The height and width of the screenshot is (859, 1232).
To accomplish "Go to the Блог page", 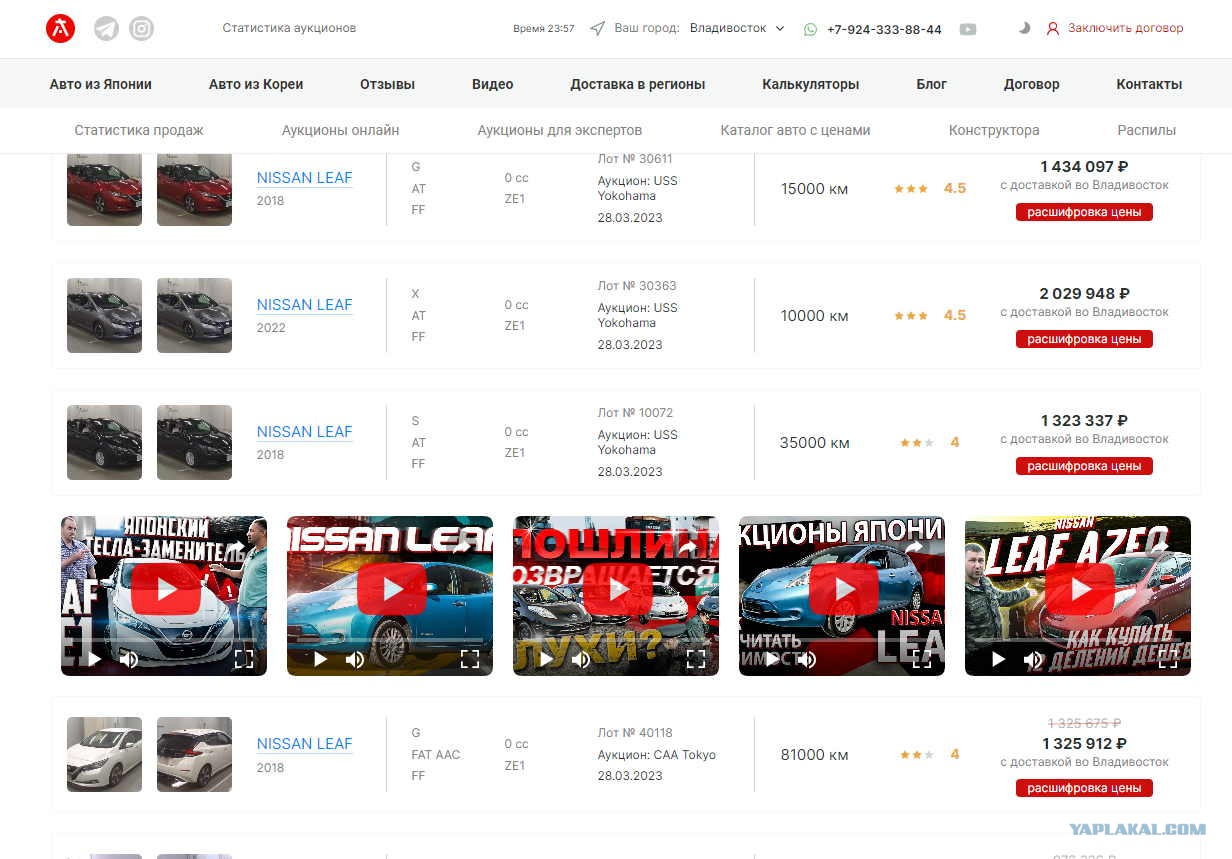I will (x=932, y=84).
